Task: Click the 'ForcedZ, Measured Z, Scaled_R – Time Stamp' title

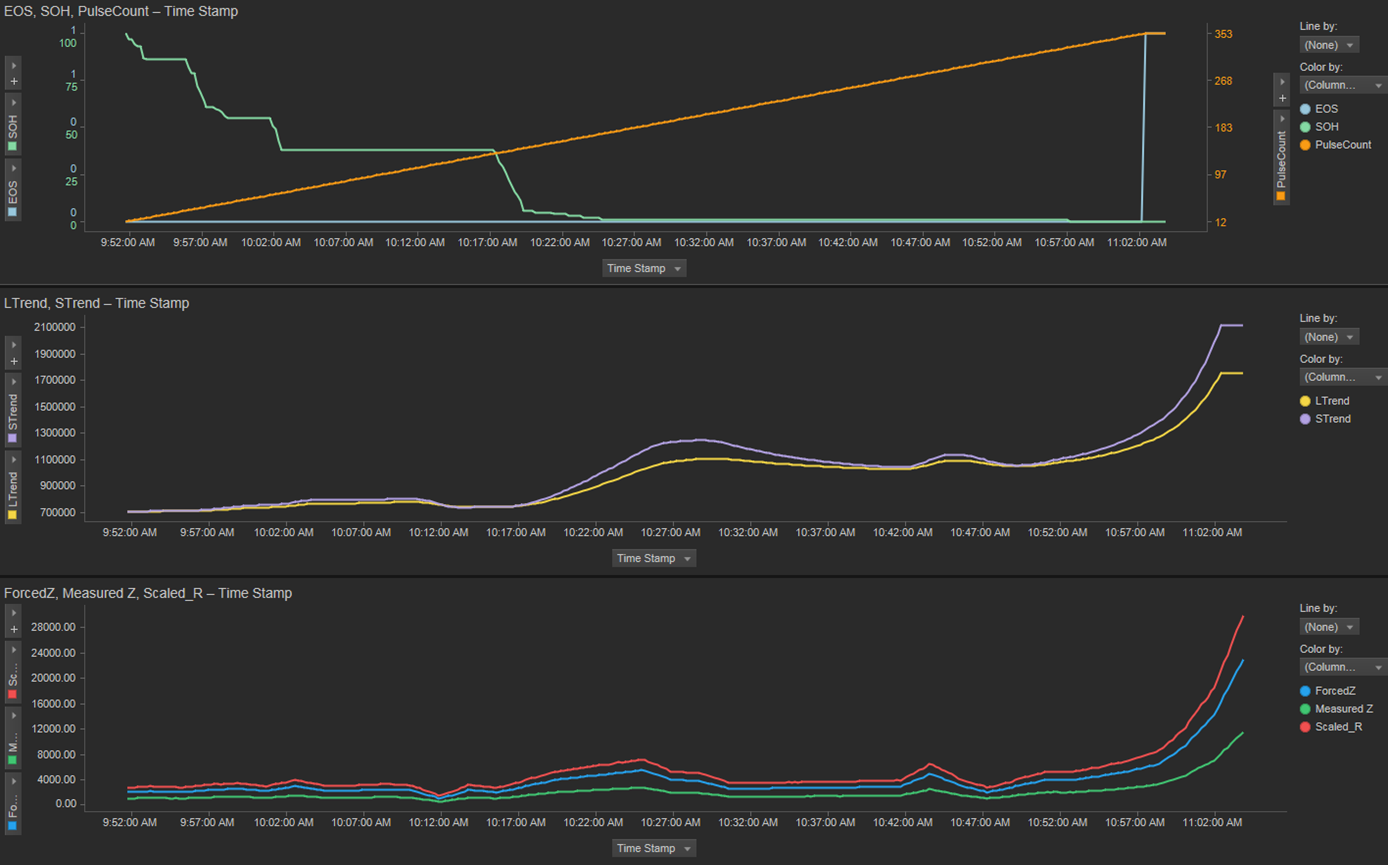Action: click(148, 593)
